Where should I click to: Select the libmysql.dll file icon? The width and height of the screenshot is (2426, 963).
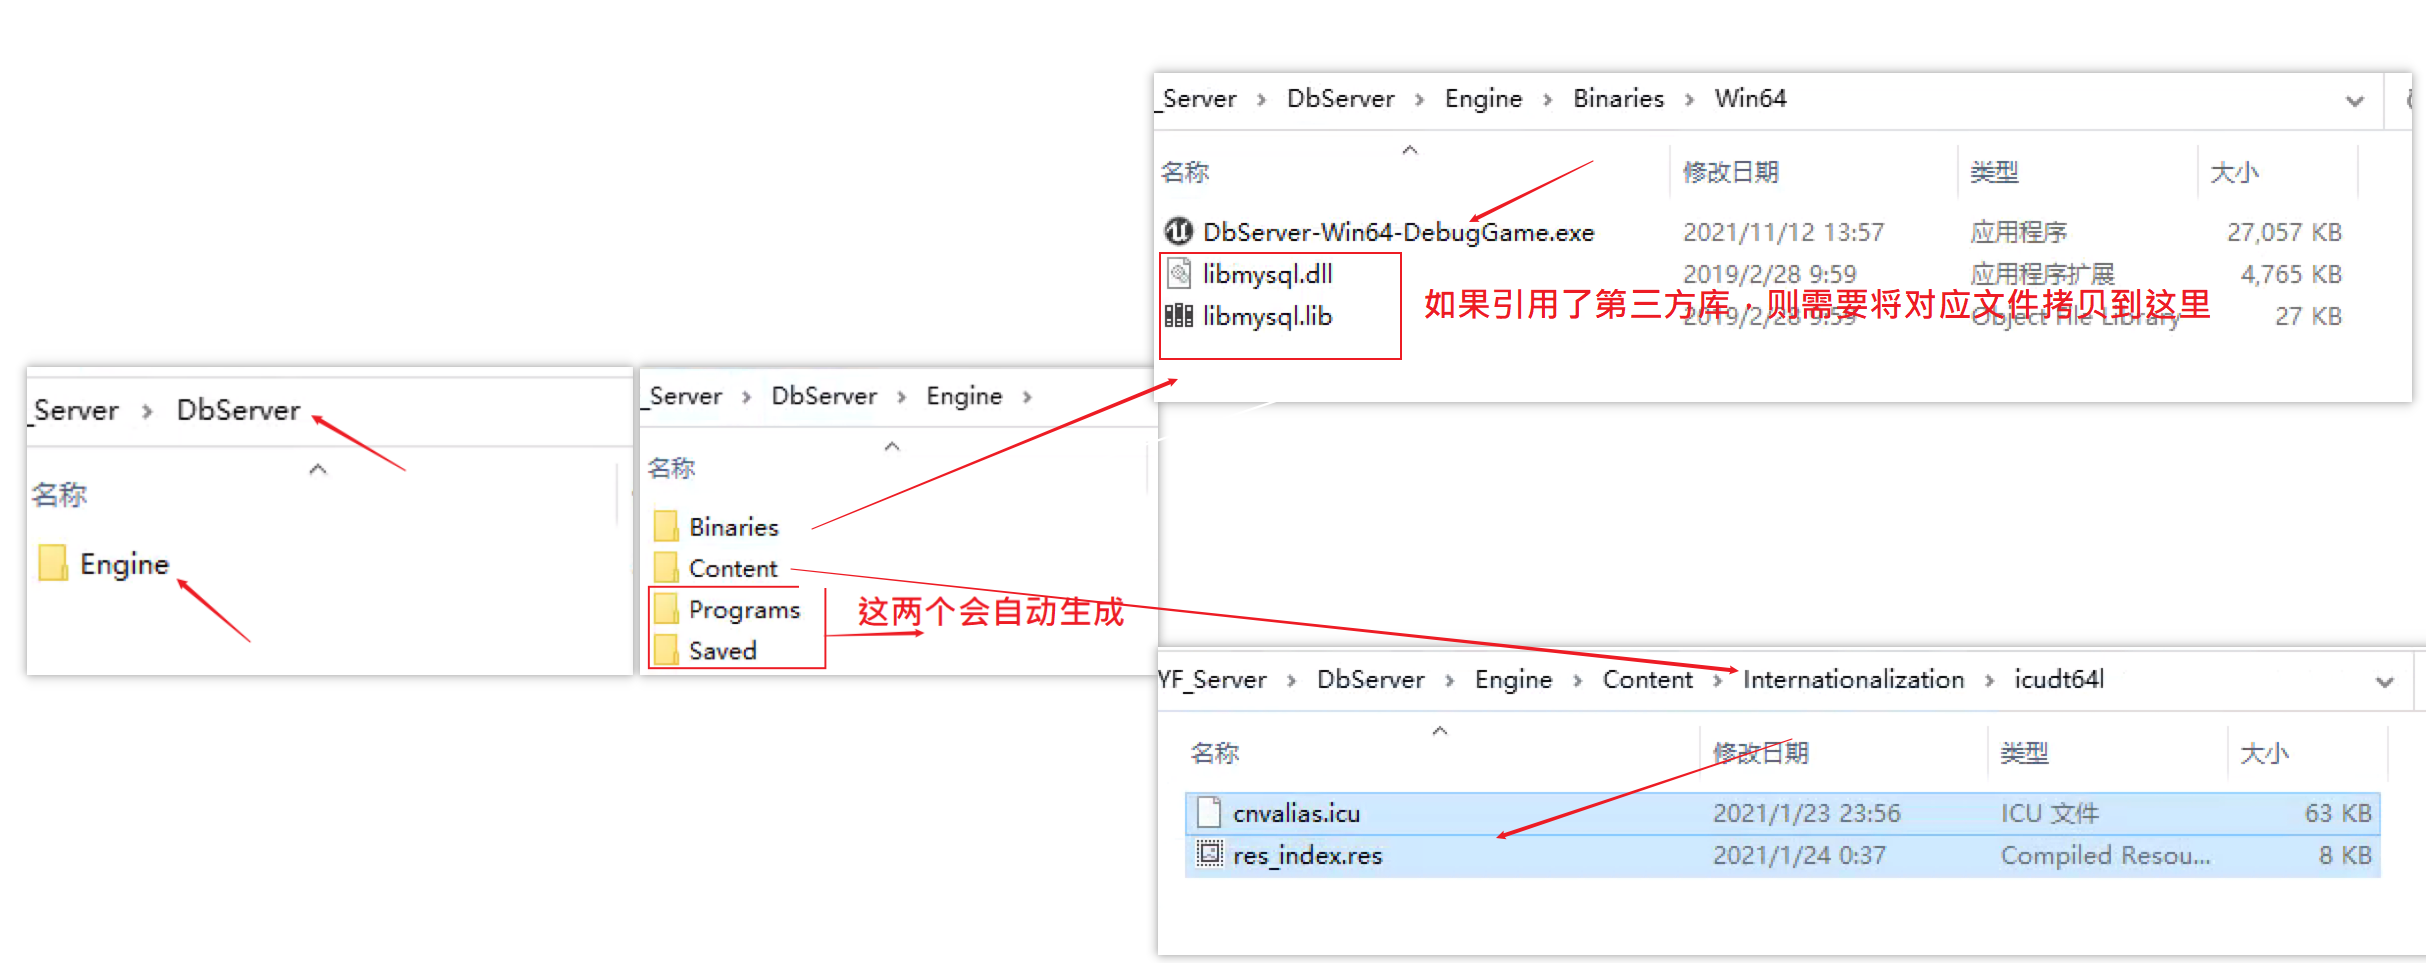pyautogui.click(x=1180, y=273)
